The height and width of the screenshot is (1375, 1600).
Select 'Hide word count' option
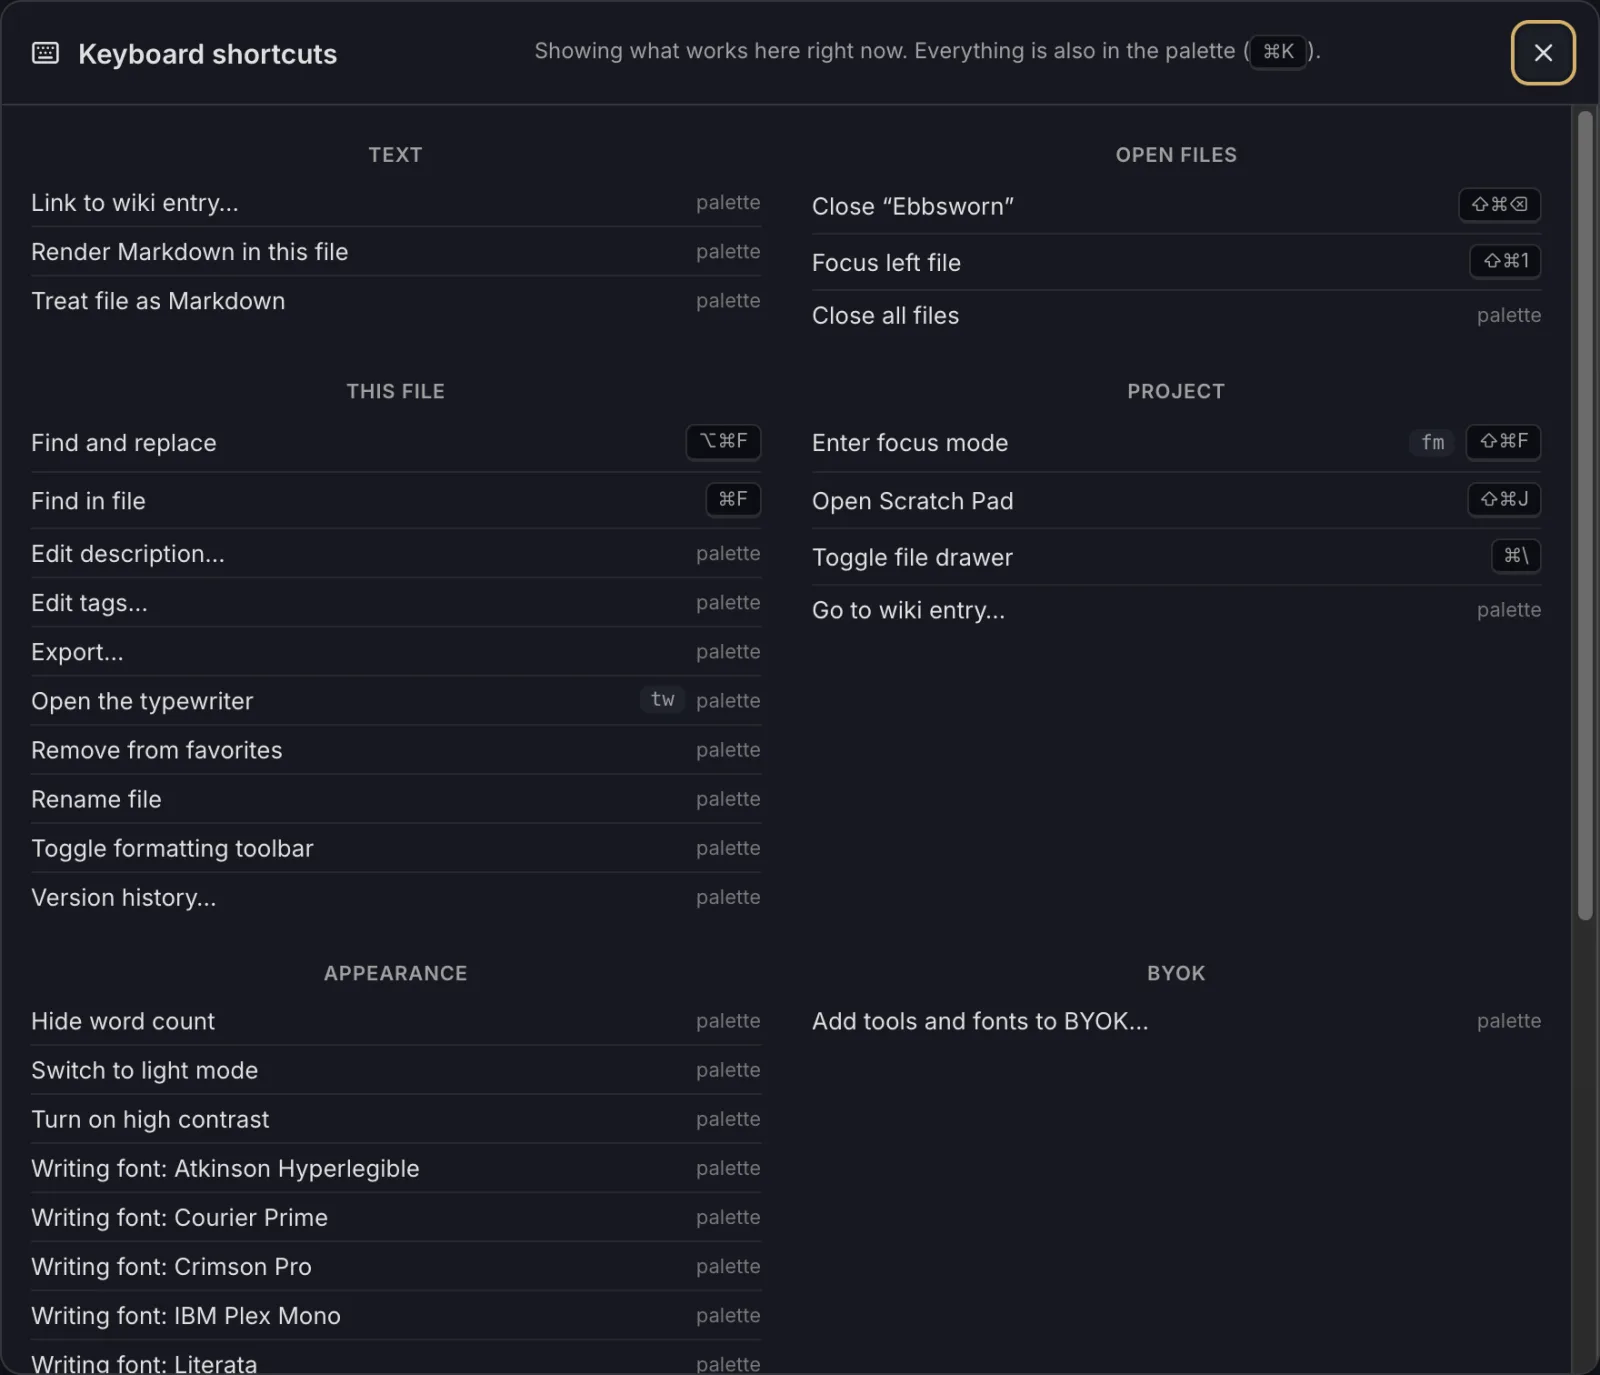coord(396,1021)
